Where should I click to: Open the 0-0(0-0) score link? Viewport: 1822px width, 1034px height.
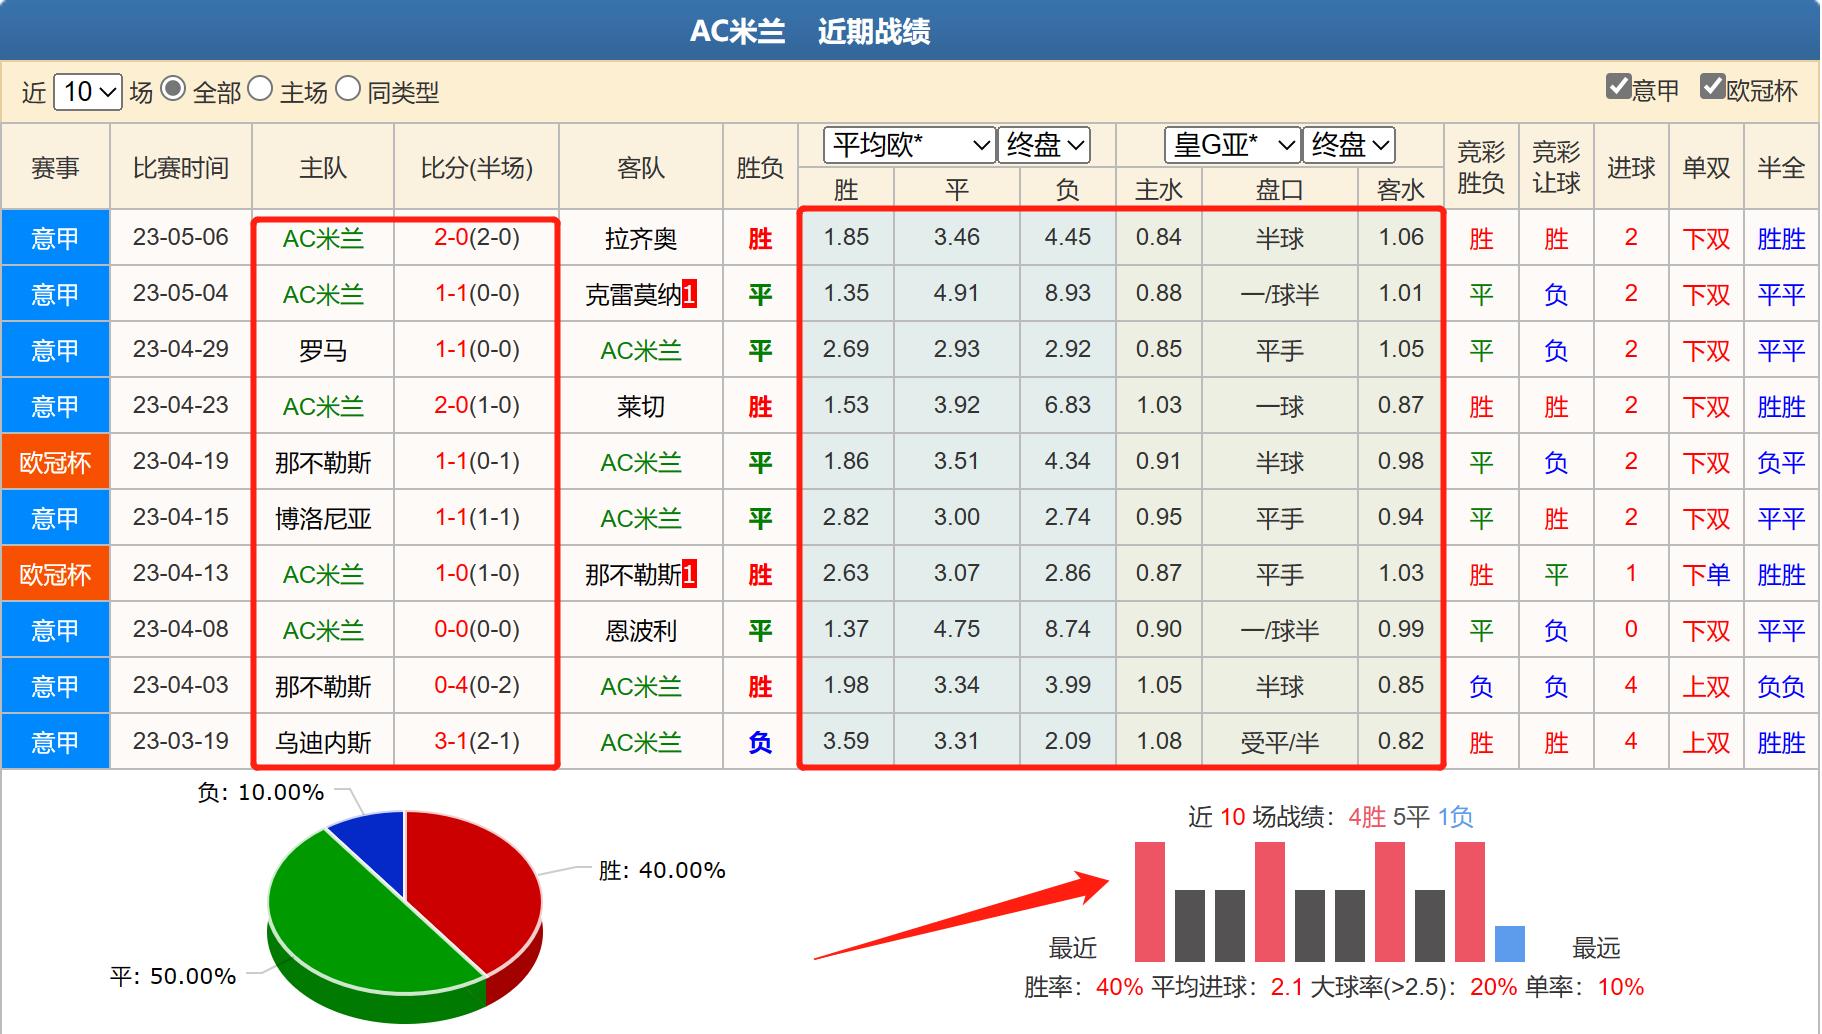[x=477, y=629]
